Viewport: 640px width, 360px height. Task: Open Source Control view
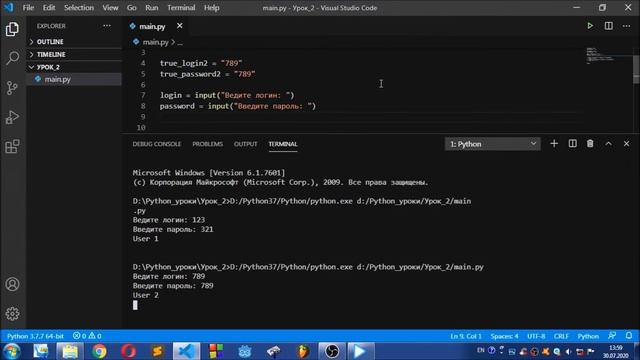coord(12,88)
